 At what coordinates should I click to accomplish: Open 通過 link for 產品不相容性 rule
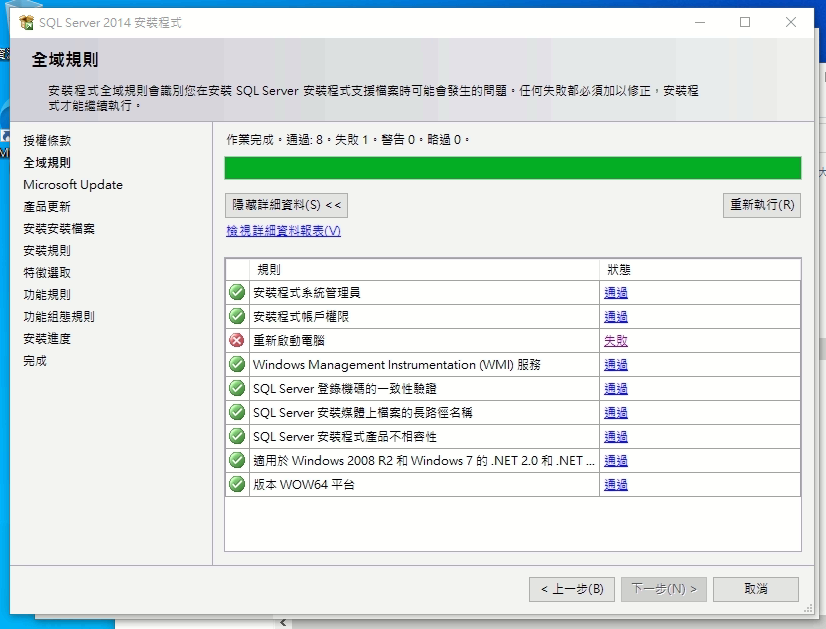point(615,437)
